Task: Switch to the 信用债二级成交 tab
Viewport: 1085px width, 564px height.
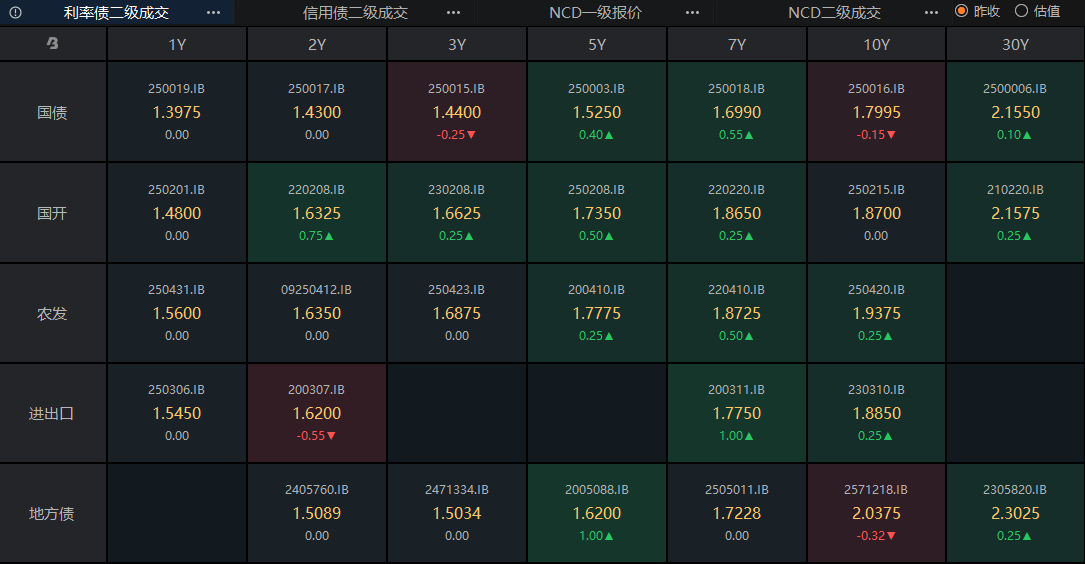Action: click(x=355, y=12)
